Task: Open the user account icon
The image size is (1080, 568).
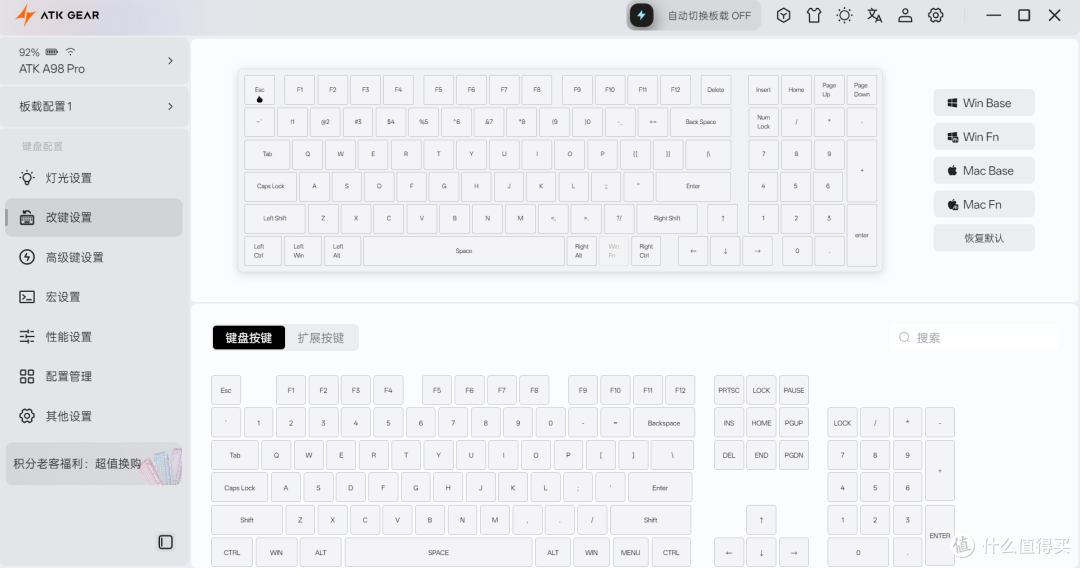Action: [905, 15]
